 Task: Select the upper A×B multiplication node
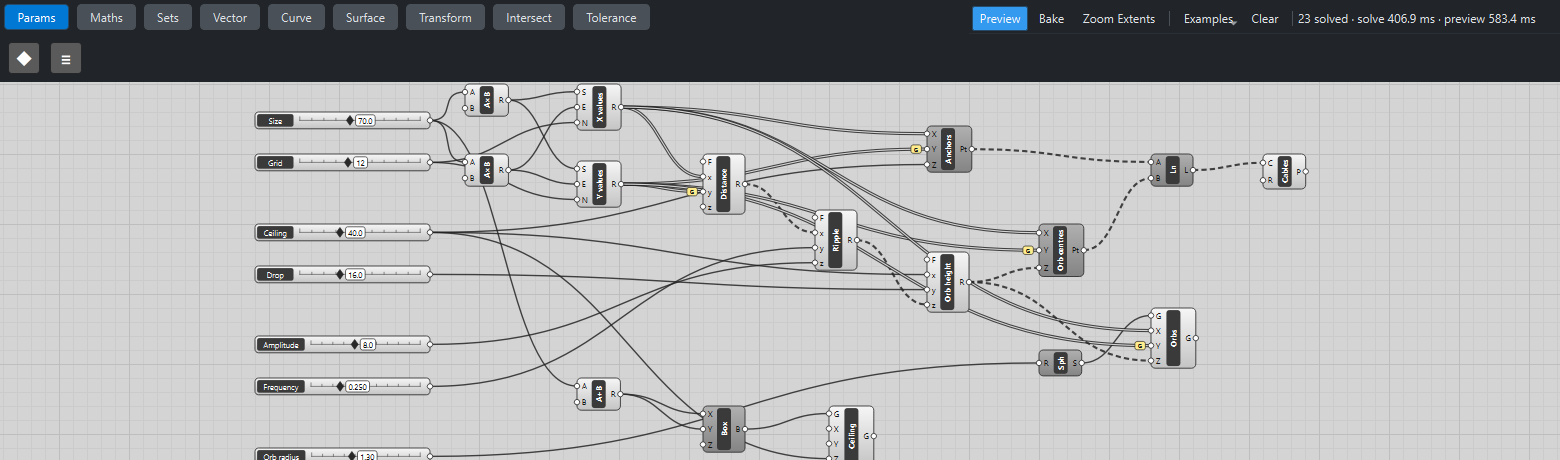tap(487, 100)
